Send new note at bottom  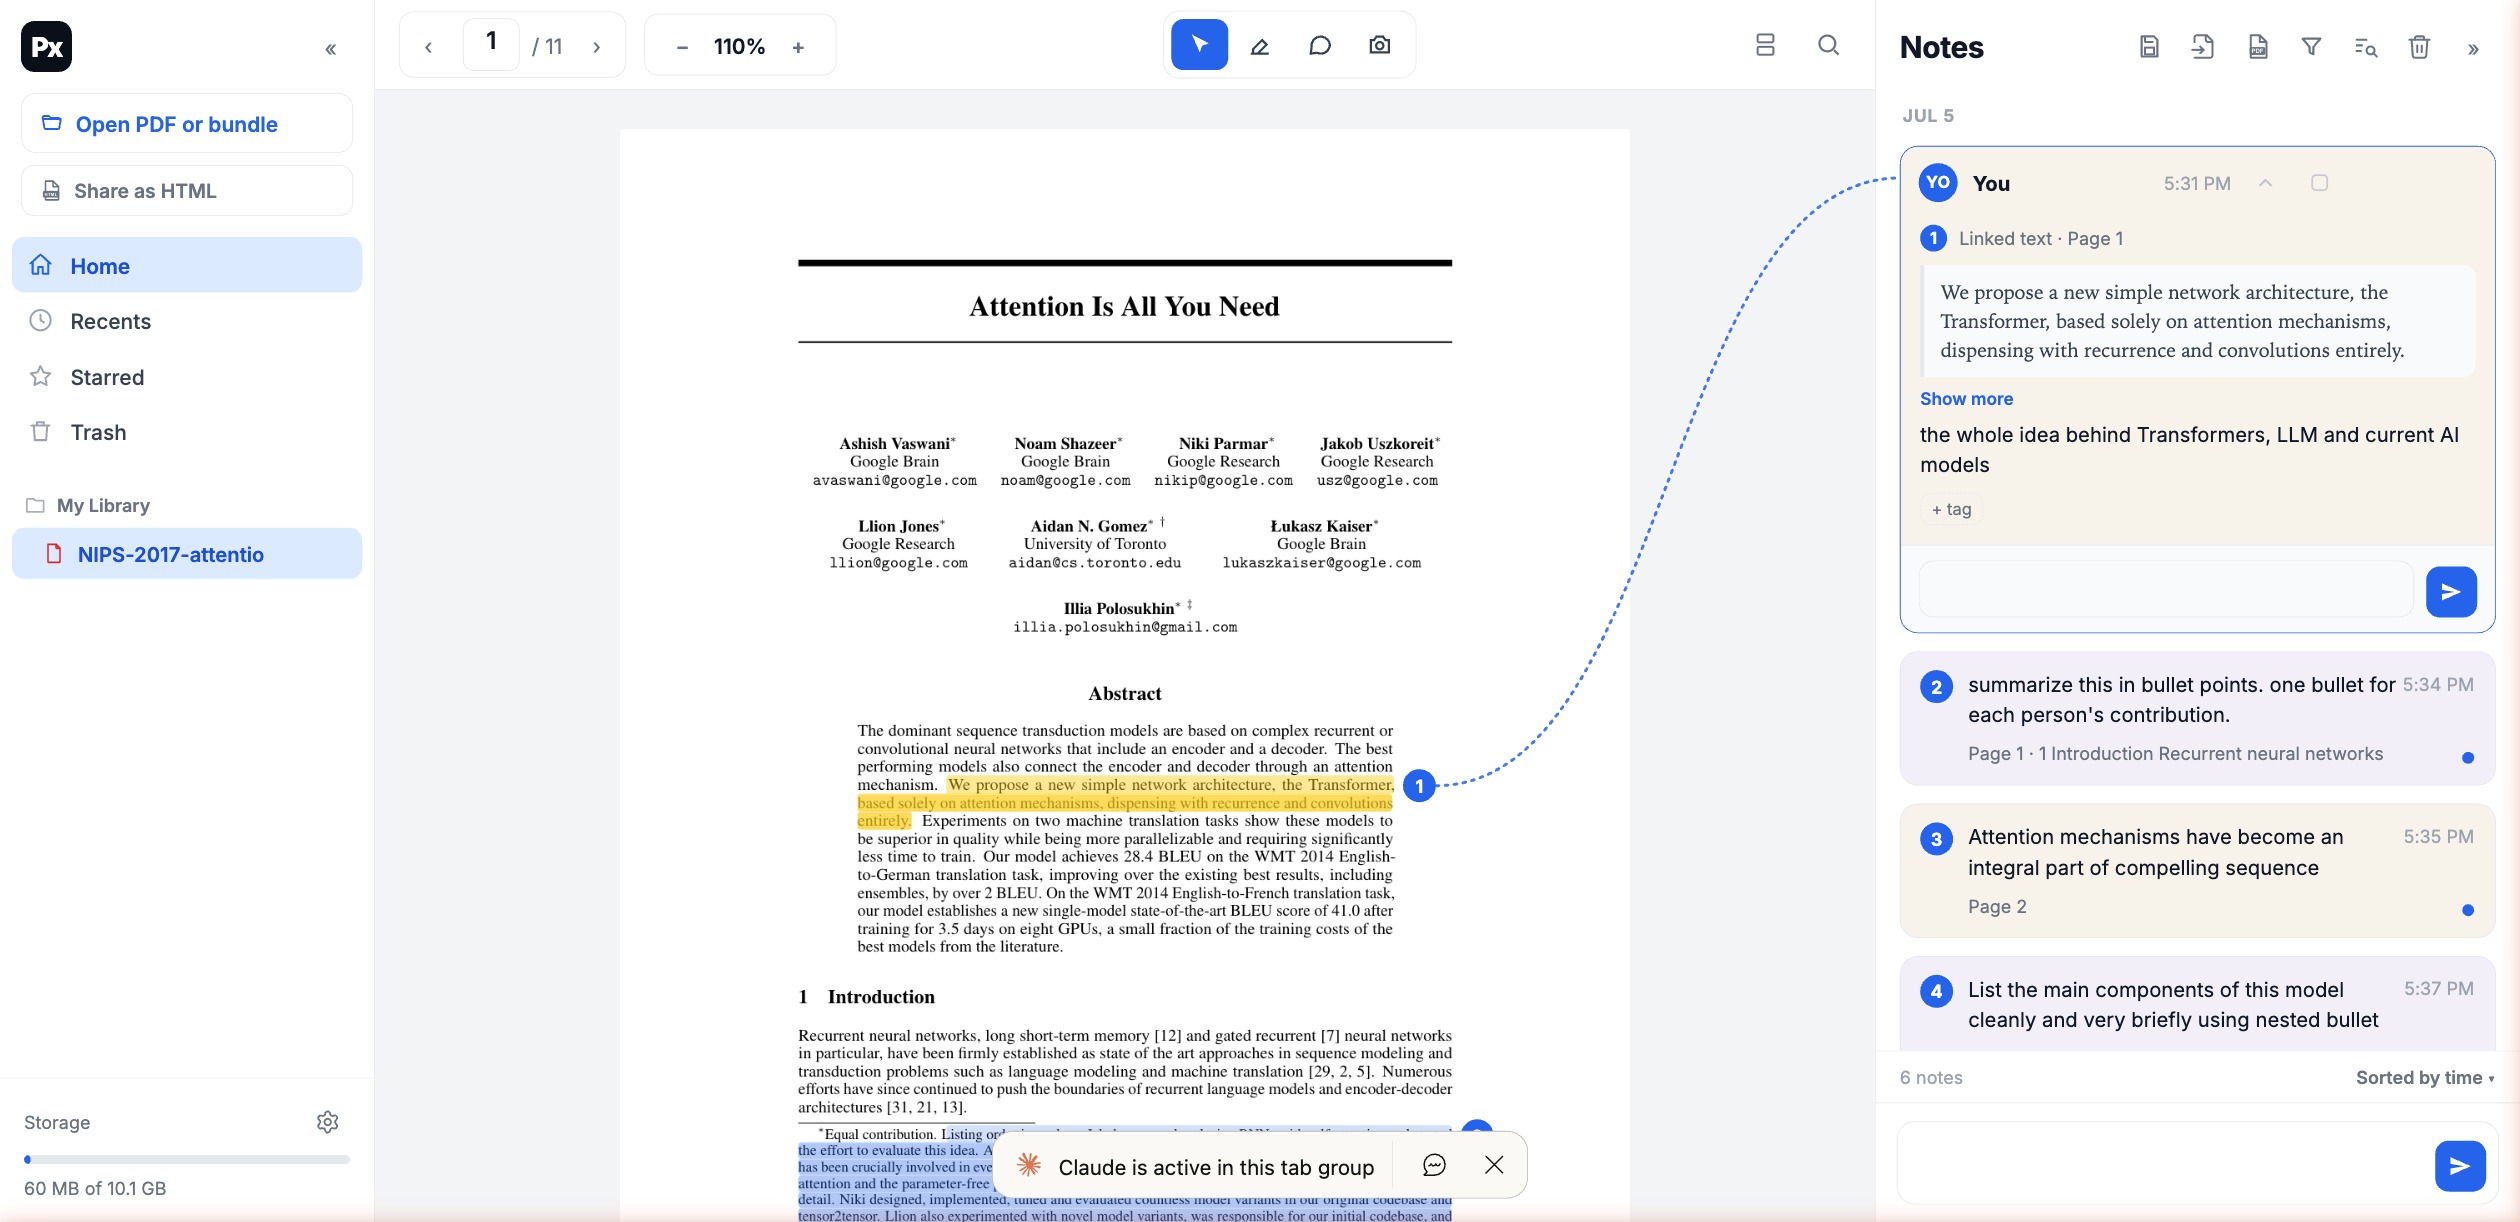(2460, 1165)
